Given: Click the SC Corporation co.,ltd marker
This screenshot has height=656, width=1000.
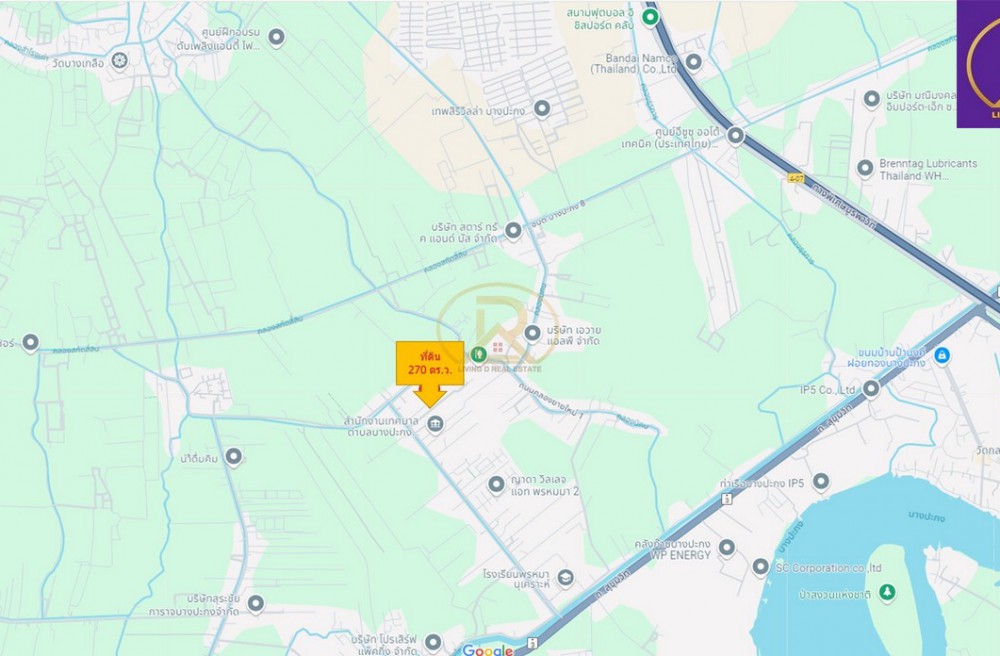Looking at the screenshot, I should pos(760,565).
